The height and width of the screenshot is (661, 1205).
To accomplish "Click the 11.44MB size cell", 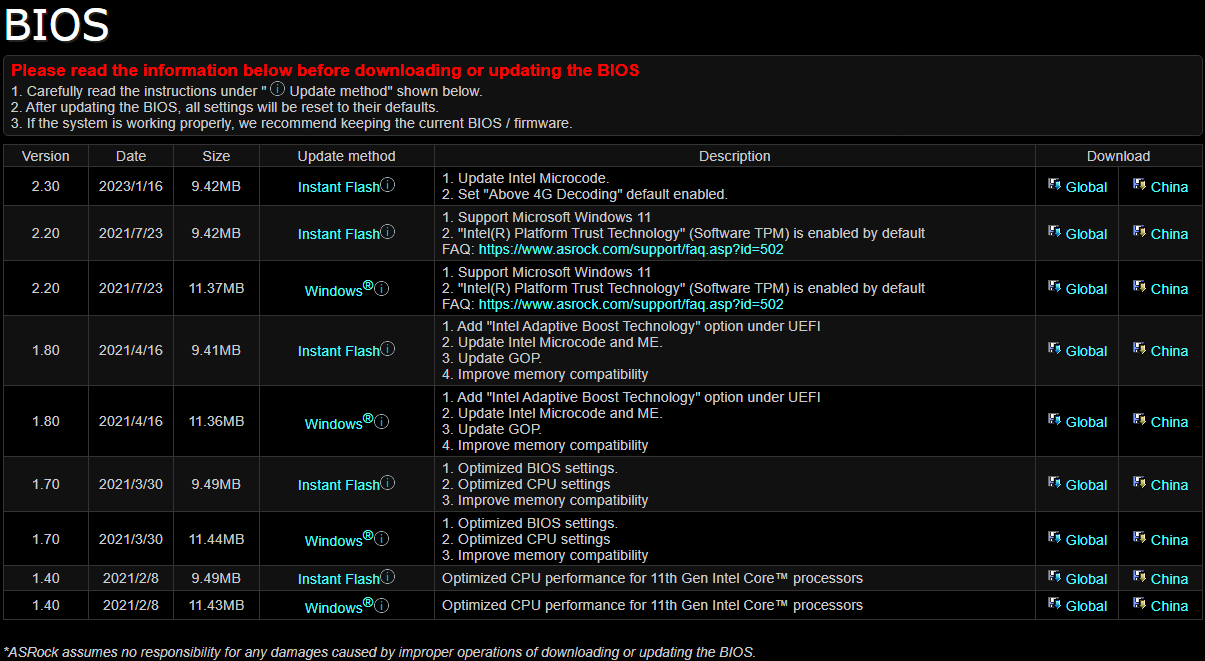I will pyautogui.click(x=216, y=539).
